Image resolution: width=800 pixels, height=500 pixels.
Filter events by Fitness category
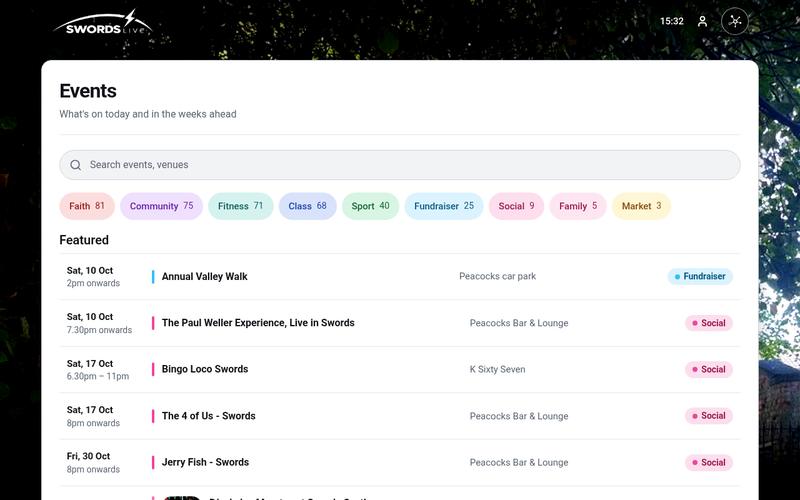(x=240, y=206)
